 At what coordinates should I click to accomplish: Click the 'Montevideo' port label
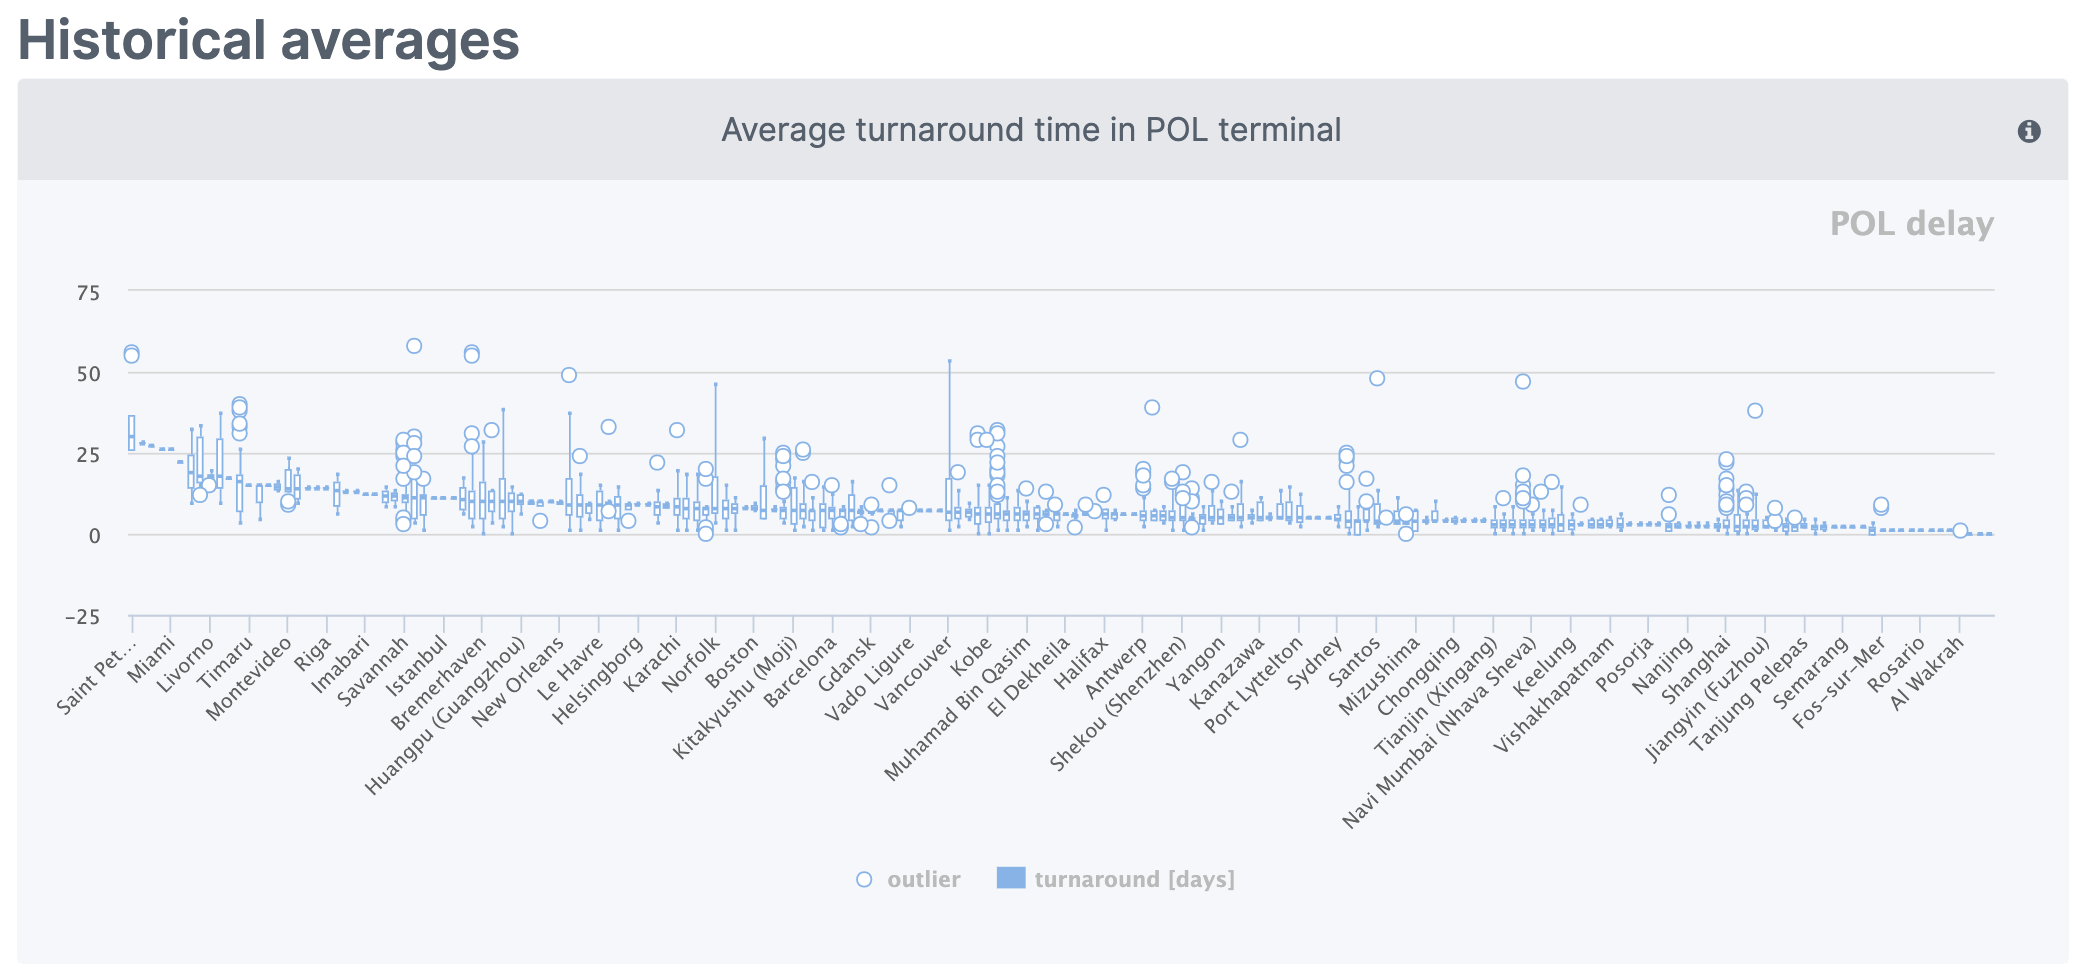coord(249,679)
